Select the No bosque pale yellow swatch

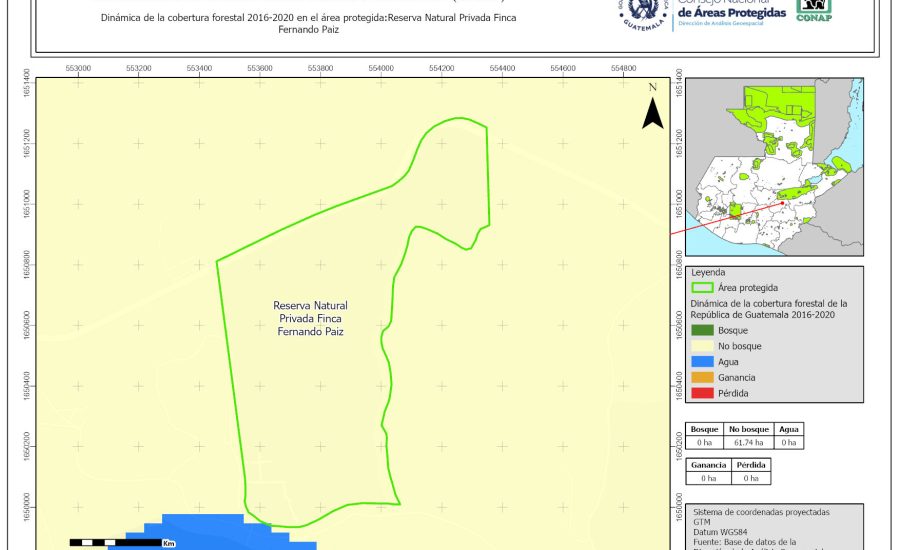pos(703,346)
